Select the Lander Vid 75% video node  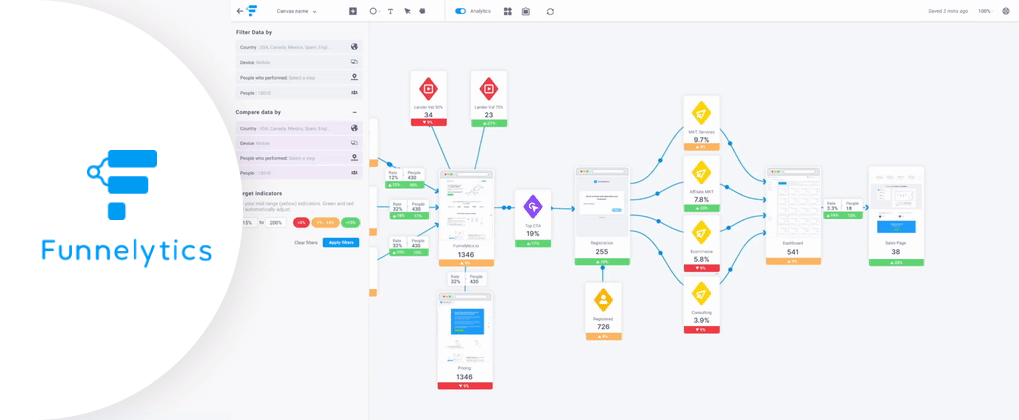point(488,88)
